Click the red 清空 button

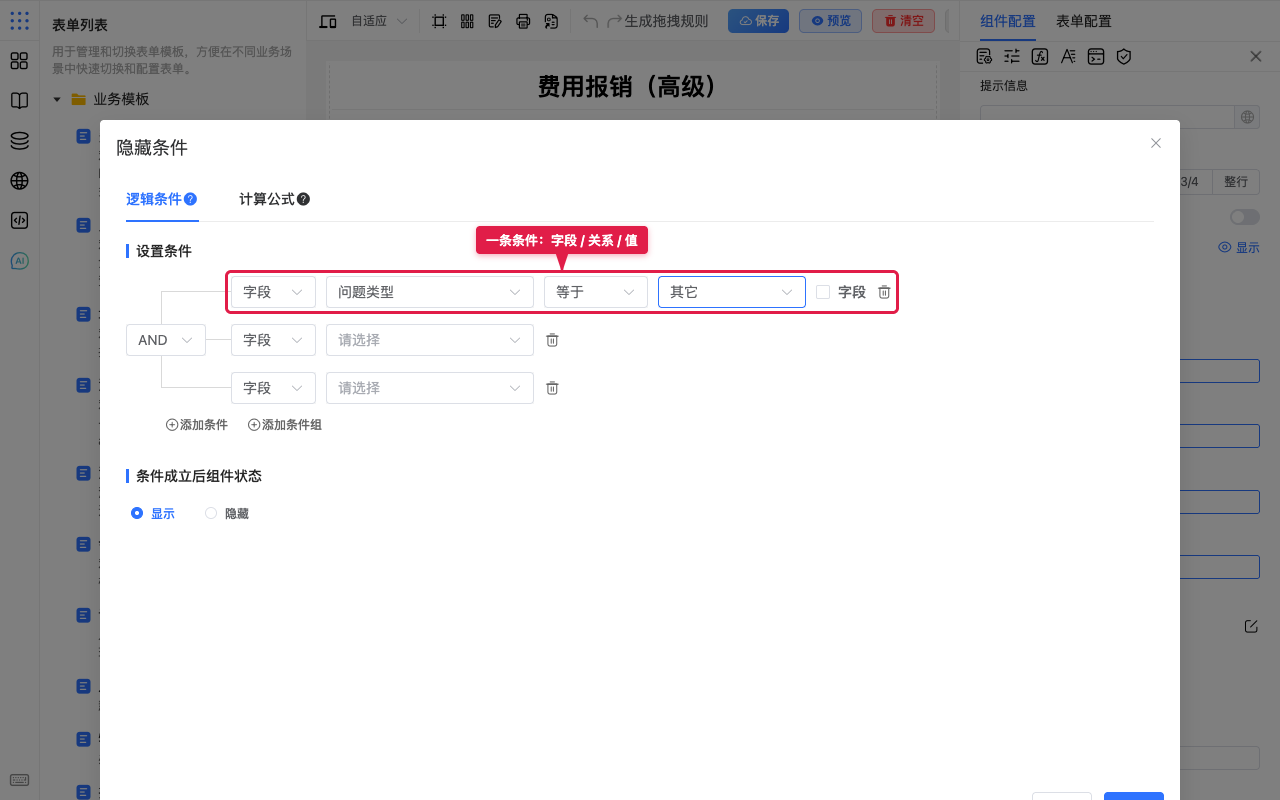pyautogui.click(x=903, y=21)
